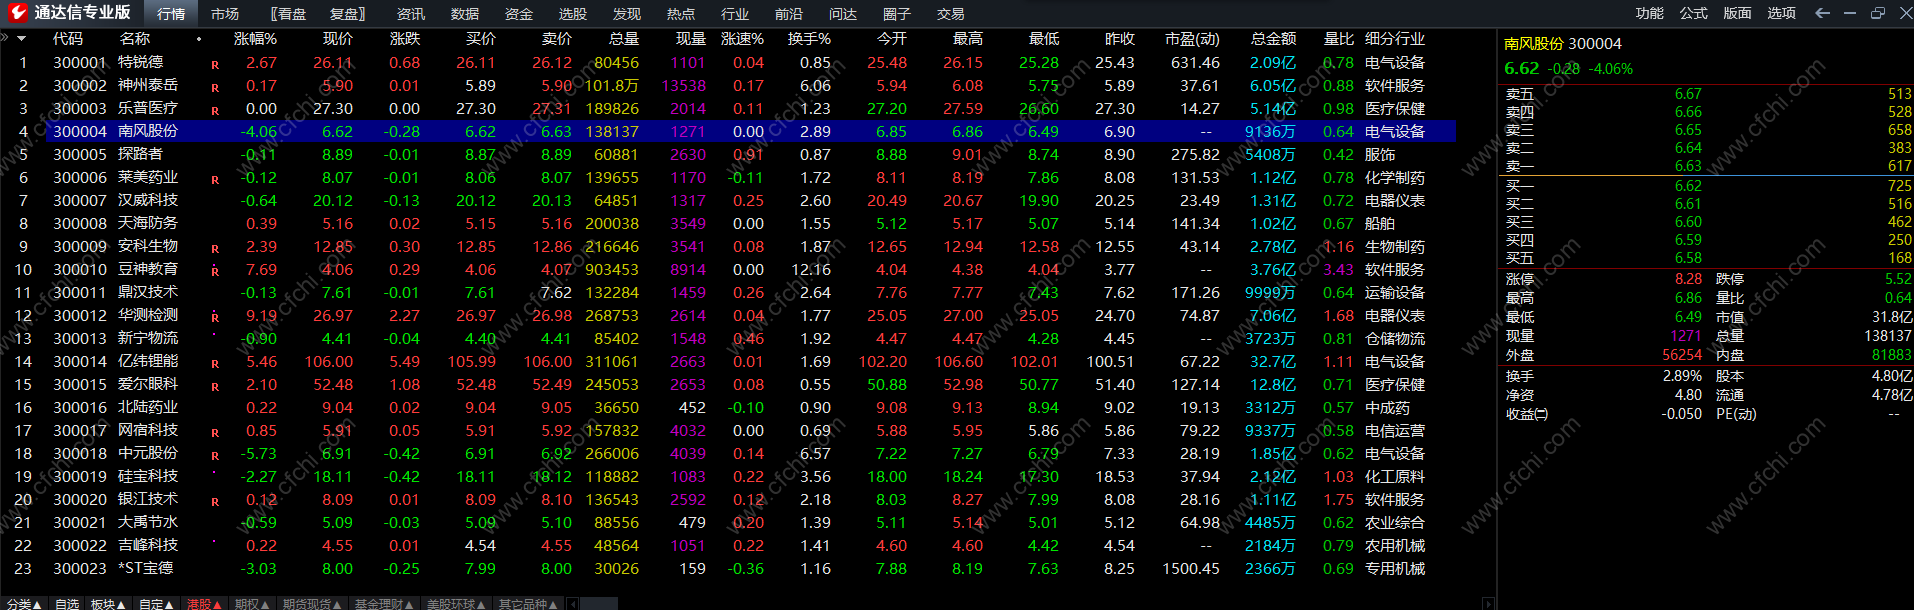Open the 其它品种▲ other products tab
The image size is (1914, 610).
coord(528,604)
